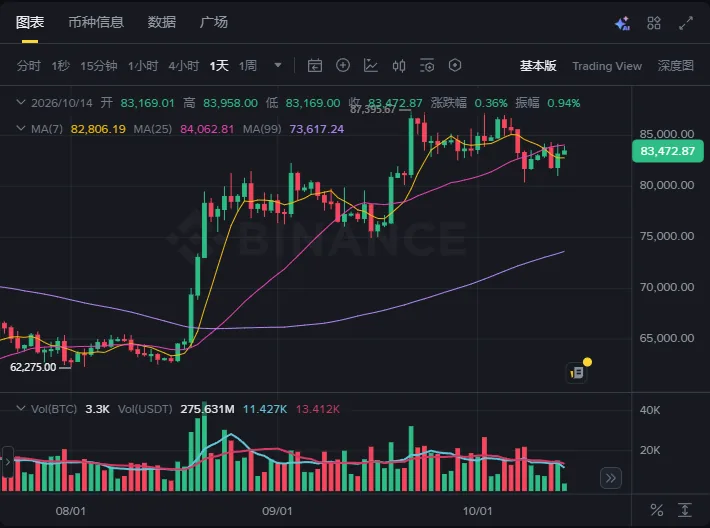Select the 分时 interval
Image resolution: width=710 pixels, height=528 pixels.
29,66
